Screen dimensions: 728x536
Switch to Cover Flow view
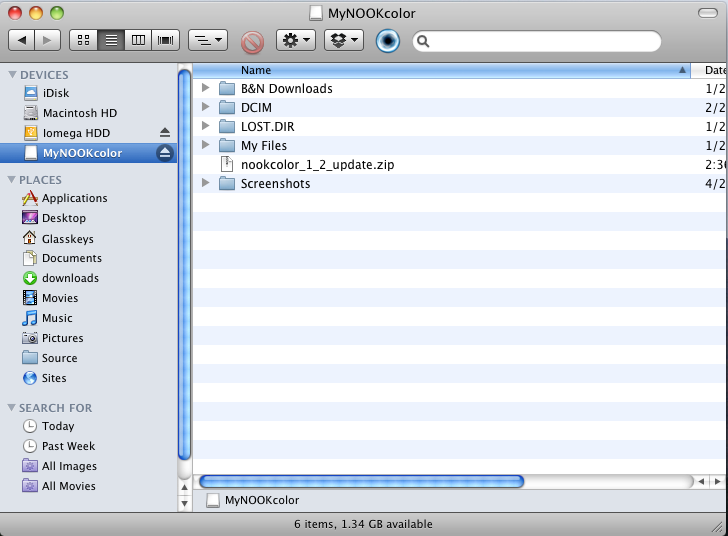point(167,41)
